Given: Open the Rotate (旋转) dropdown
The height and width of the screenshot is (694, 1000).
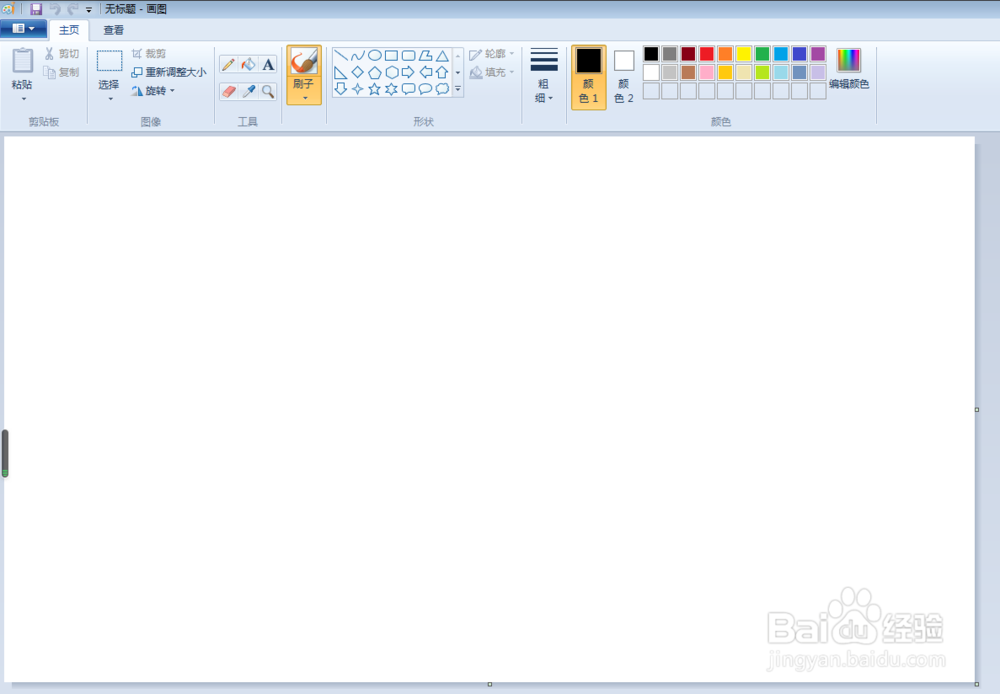Looking at the screenshot, I should tap(153, 91).
